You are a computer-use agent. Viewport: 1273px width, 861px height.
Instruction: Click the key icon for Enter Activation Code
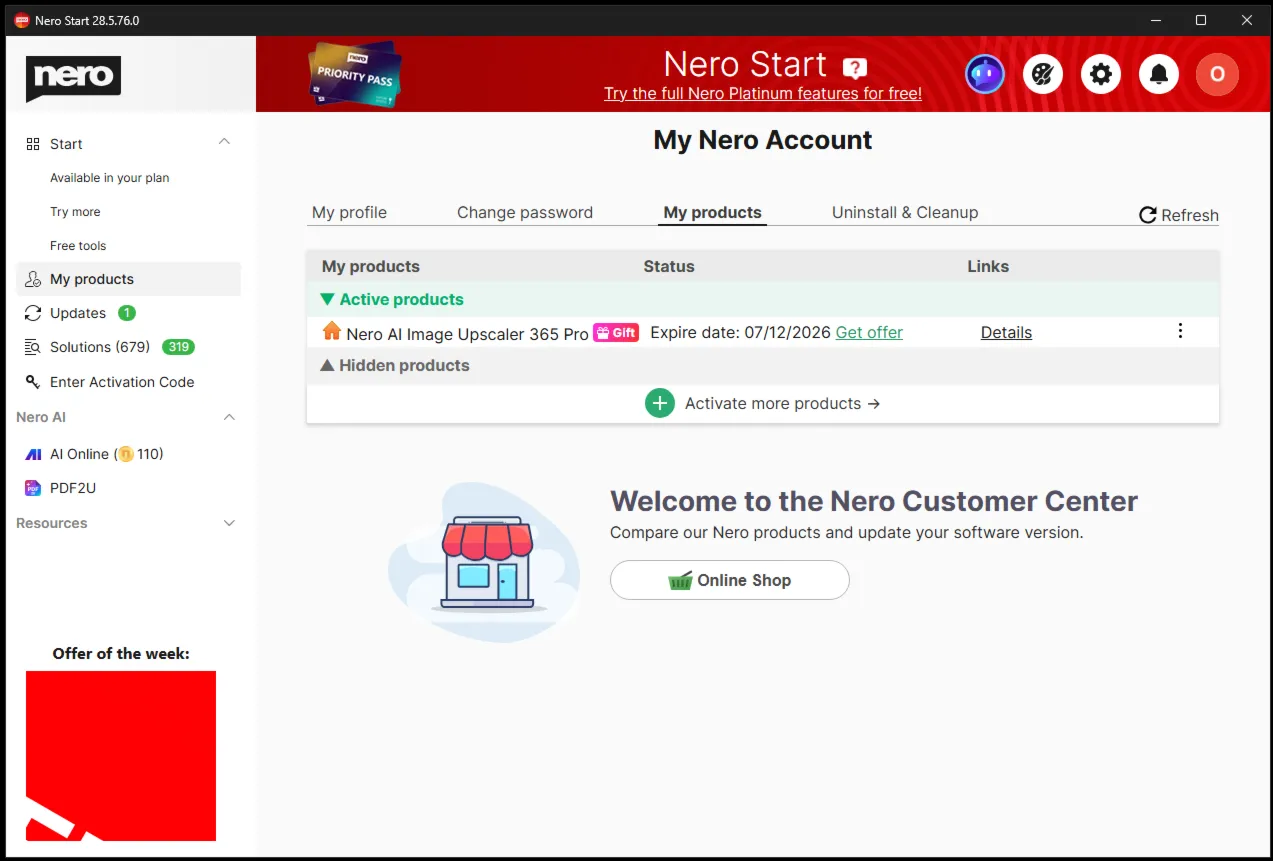tap(33, 382)
